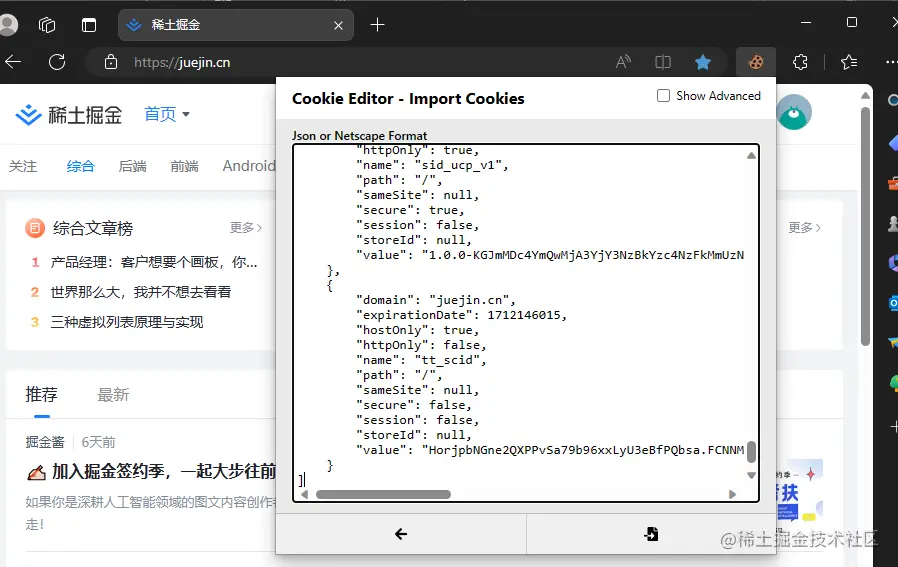Select the 关注 category tab
The image size is (898, 567).
tap(23, 166)
